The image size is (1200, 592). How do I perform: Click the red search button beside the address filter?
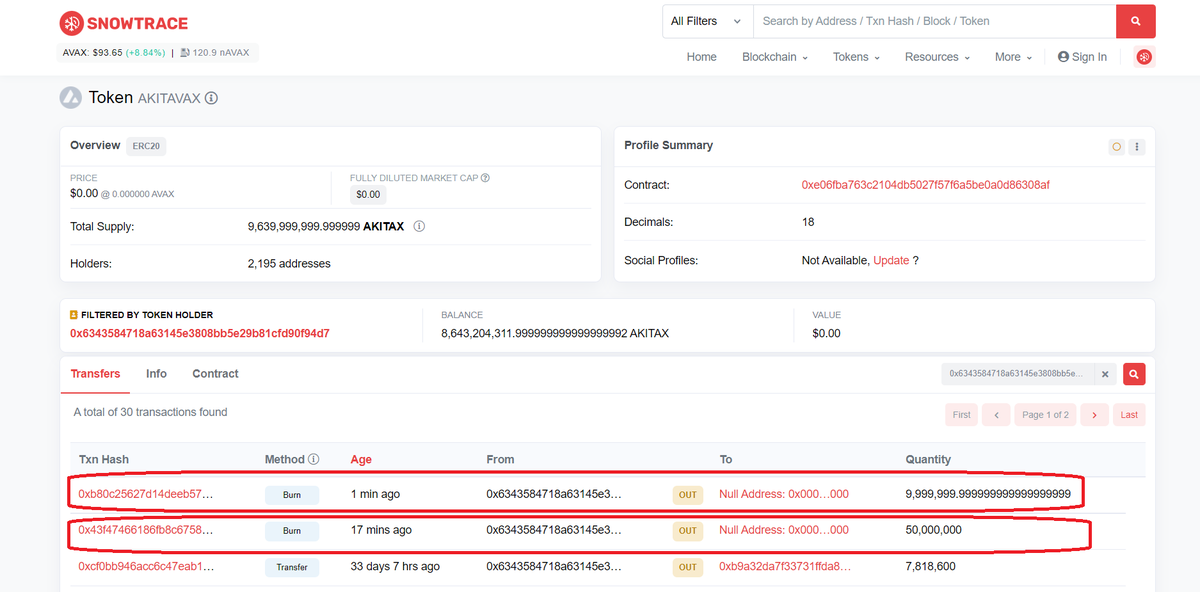point(1134,374)
